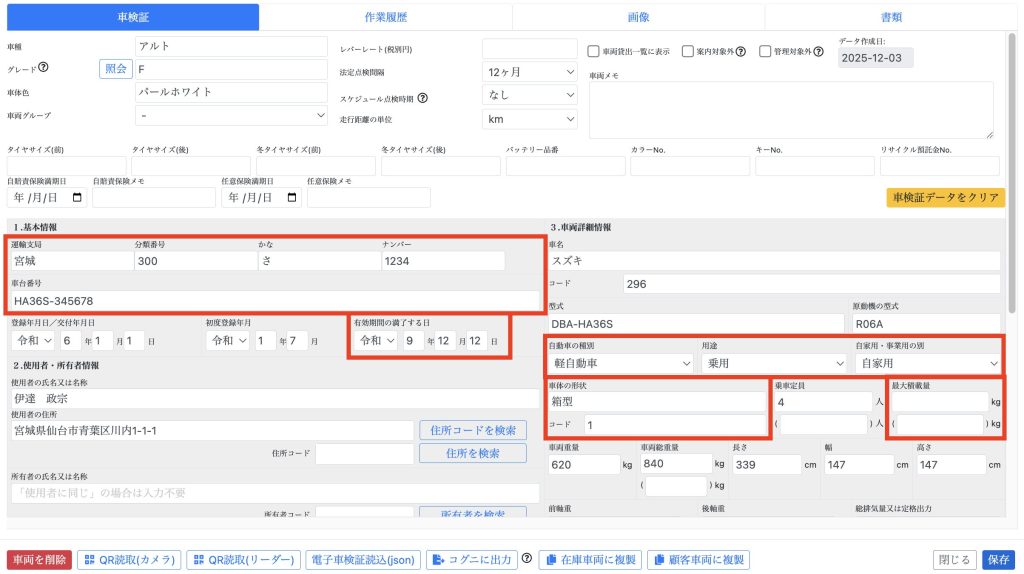Open calendar picker for 自賠責保険満期日
This screenshot has width=1024, height=574.
77,197
